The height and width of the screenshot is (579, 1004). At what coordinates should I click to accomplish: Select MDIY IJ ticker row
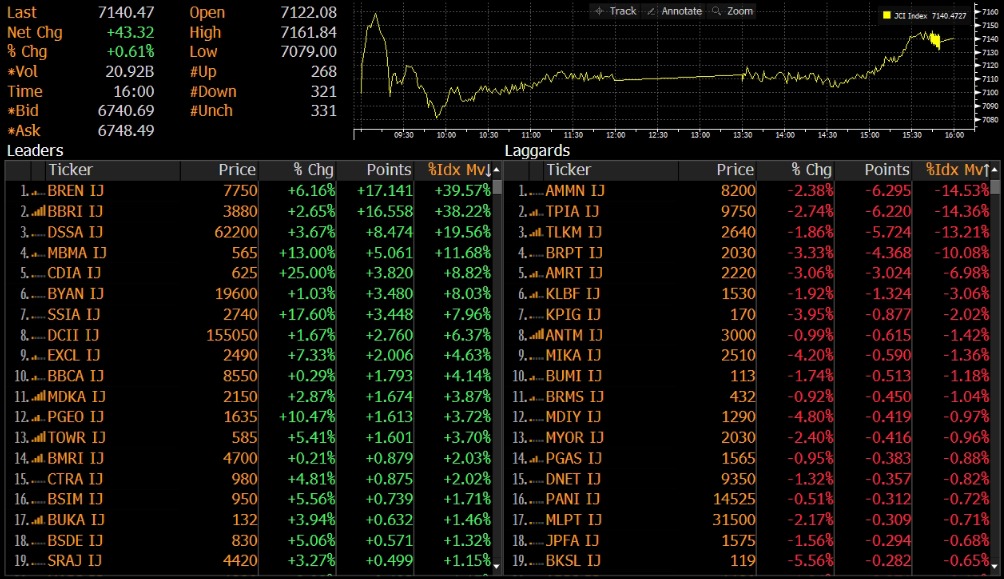748,417
